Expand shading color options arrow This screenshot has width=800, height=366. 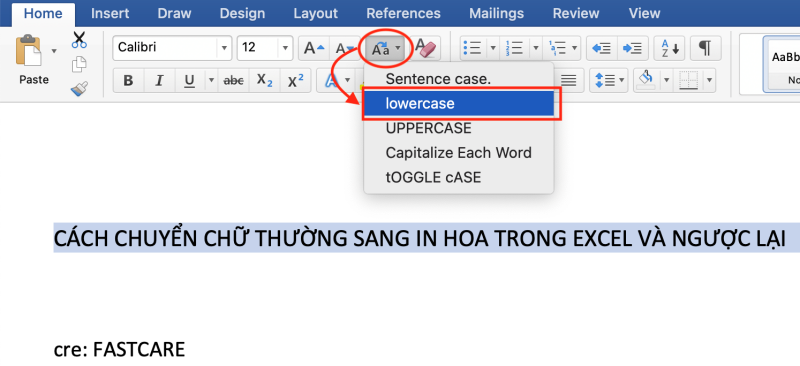pos(666,80)
